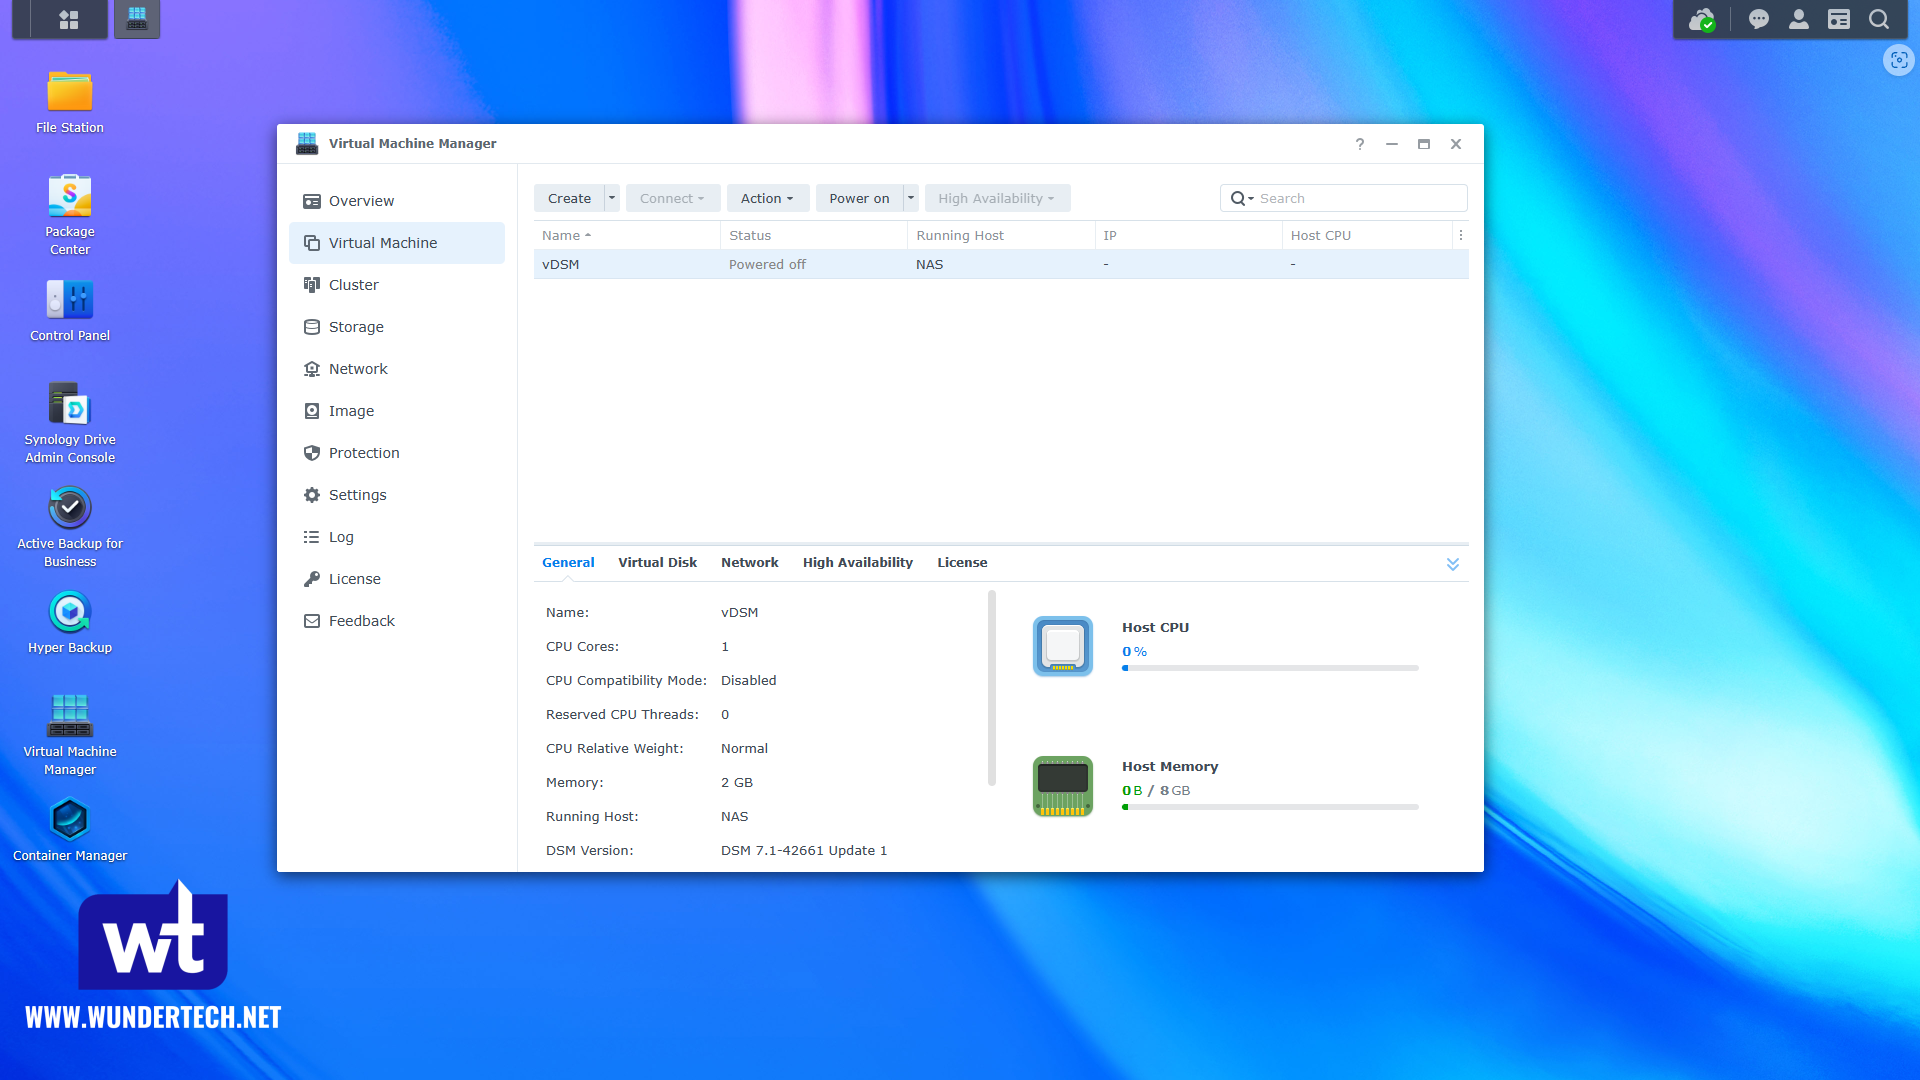The width and height of the screenshot is (1920, 1080).
Task: Click the Host Memory monitor icon
Action: tap(1064, 785)
